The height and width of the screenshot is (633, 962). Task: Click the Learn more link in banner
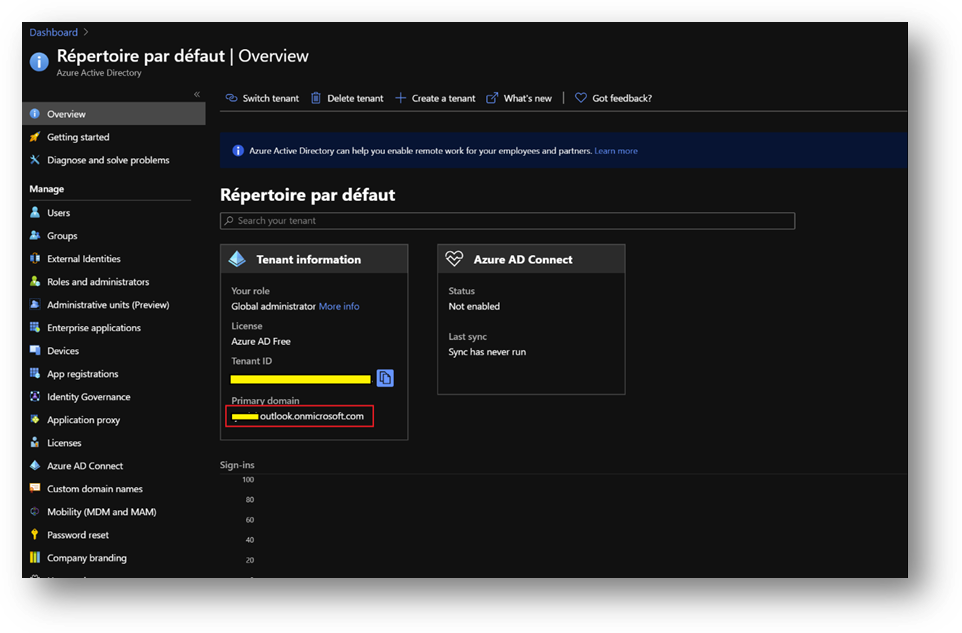pos(616,151)
